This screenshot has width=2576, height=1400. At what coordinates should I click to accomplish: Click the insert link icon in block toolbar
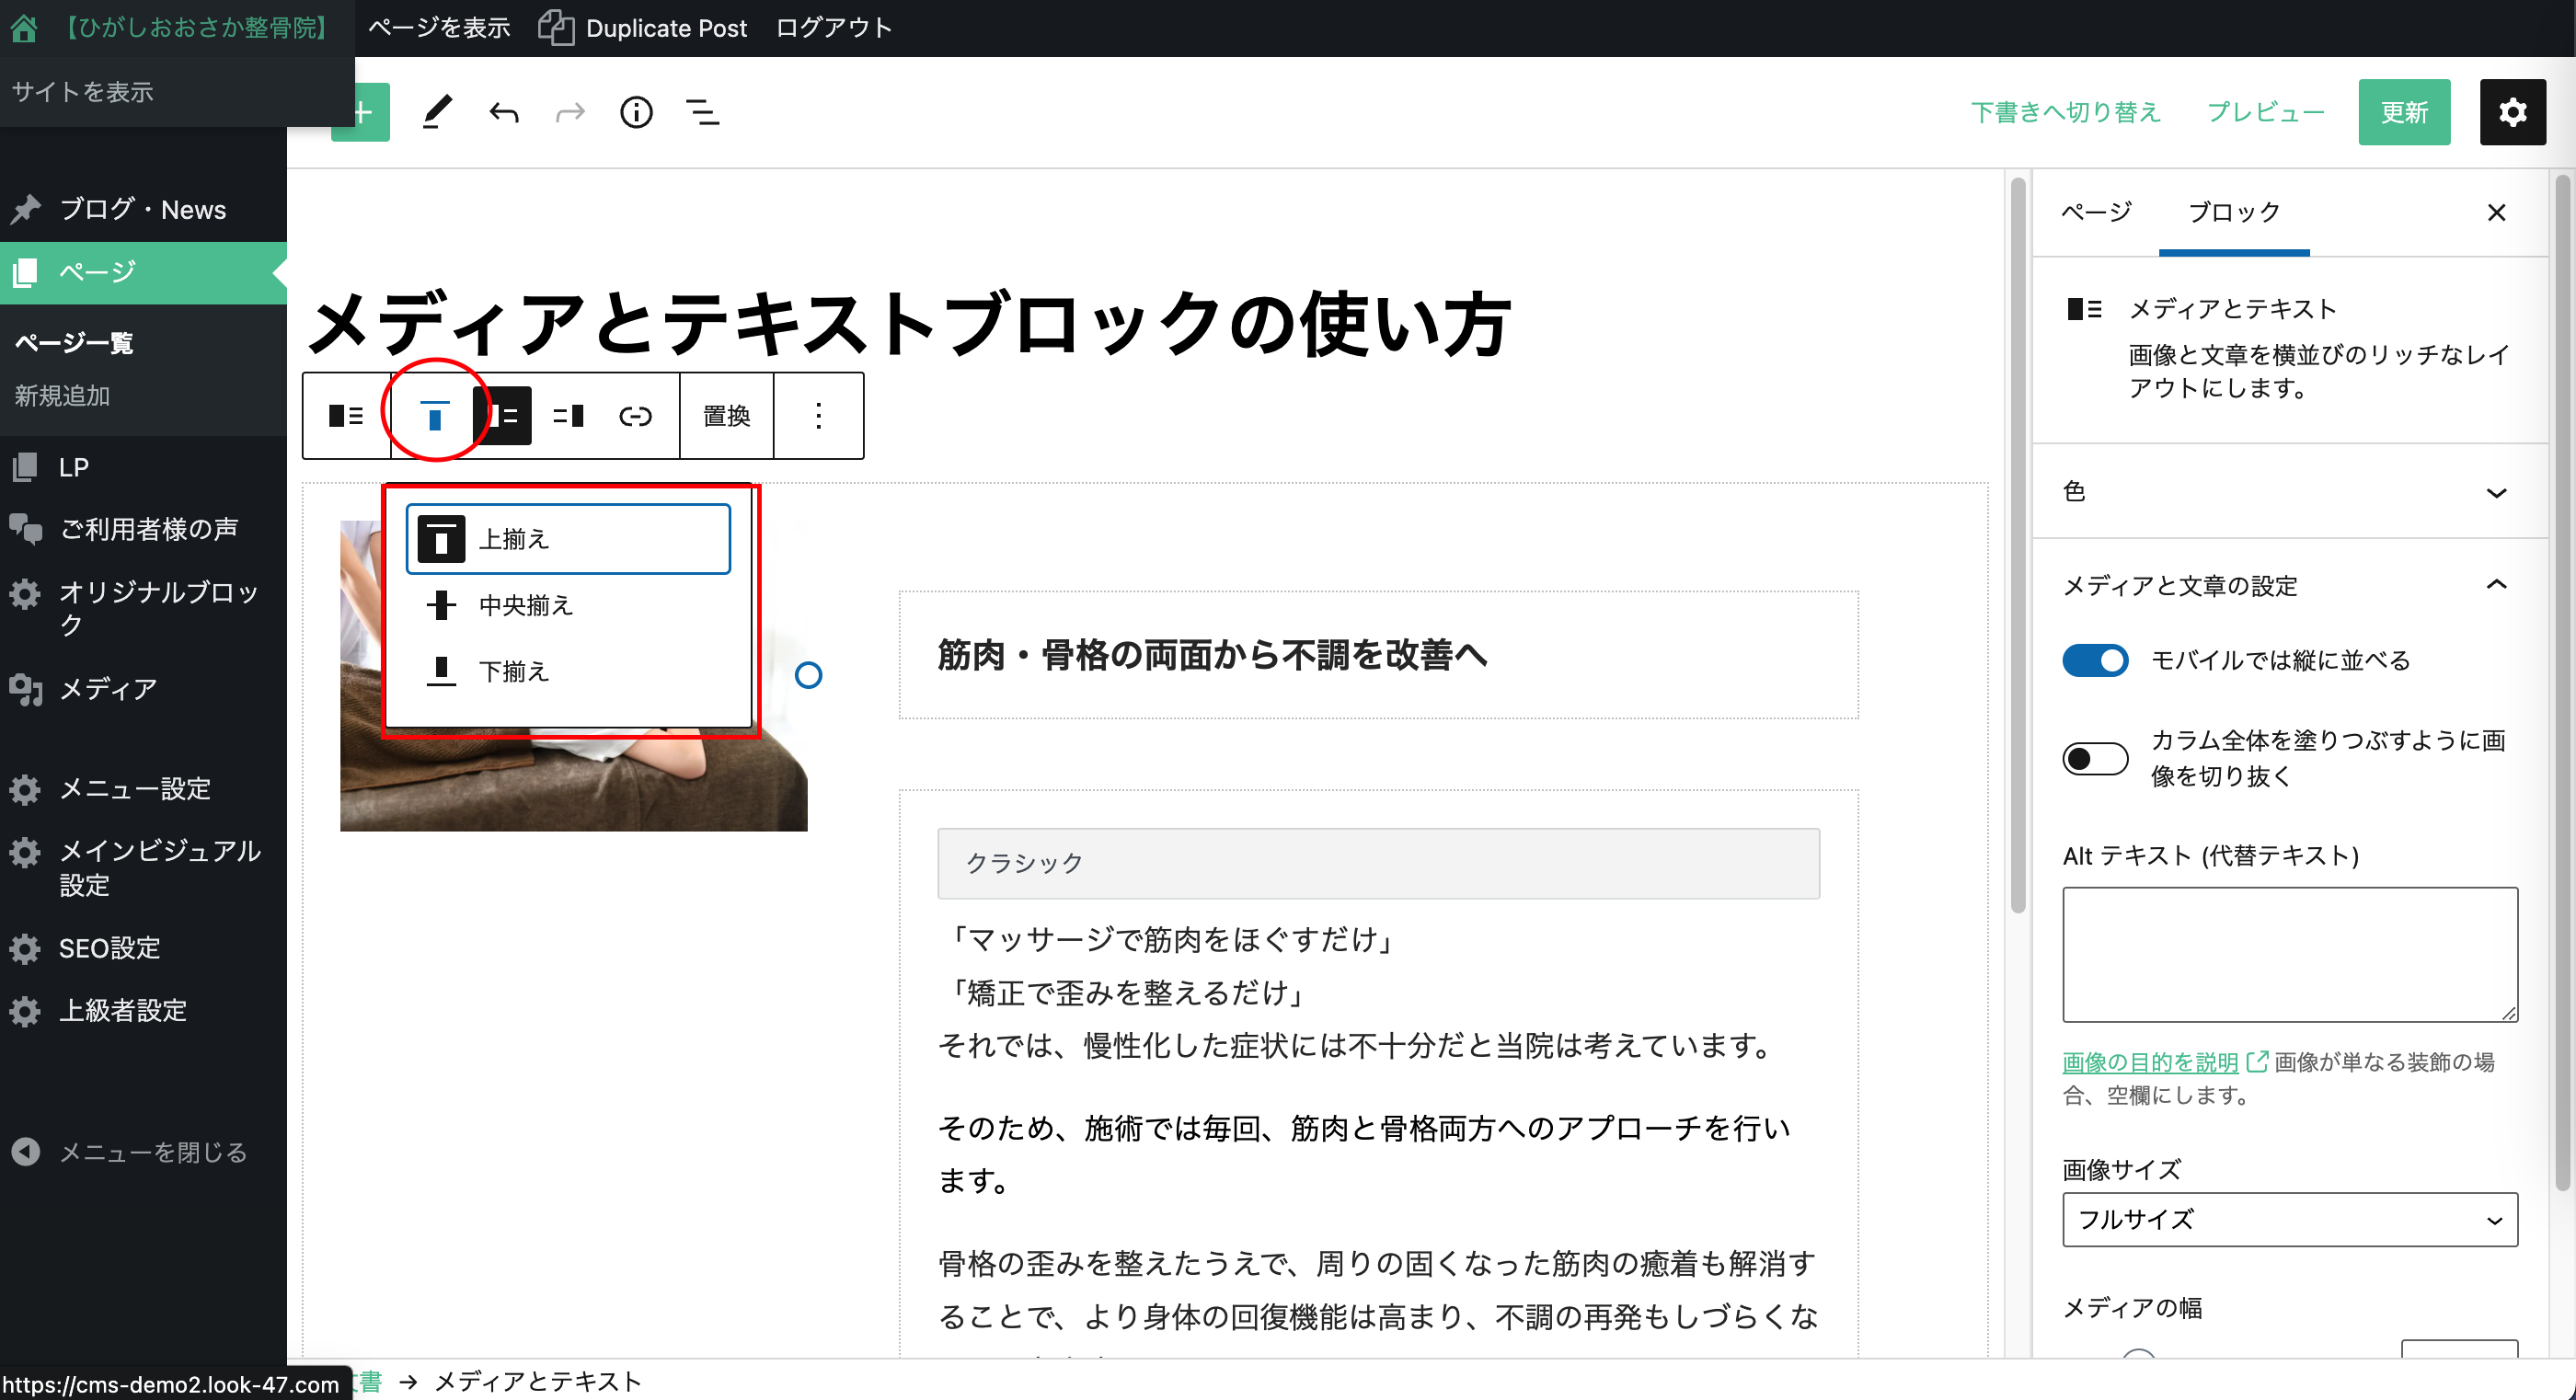tap(635, 416)
